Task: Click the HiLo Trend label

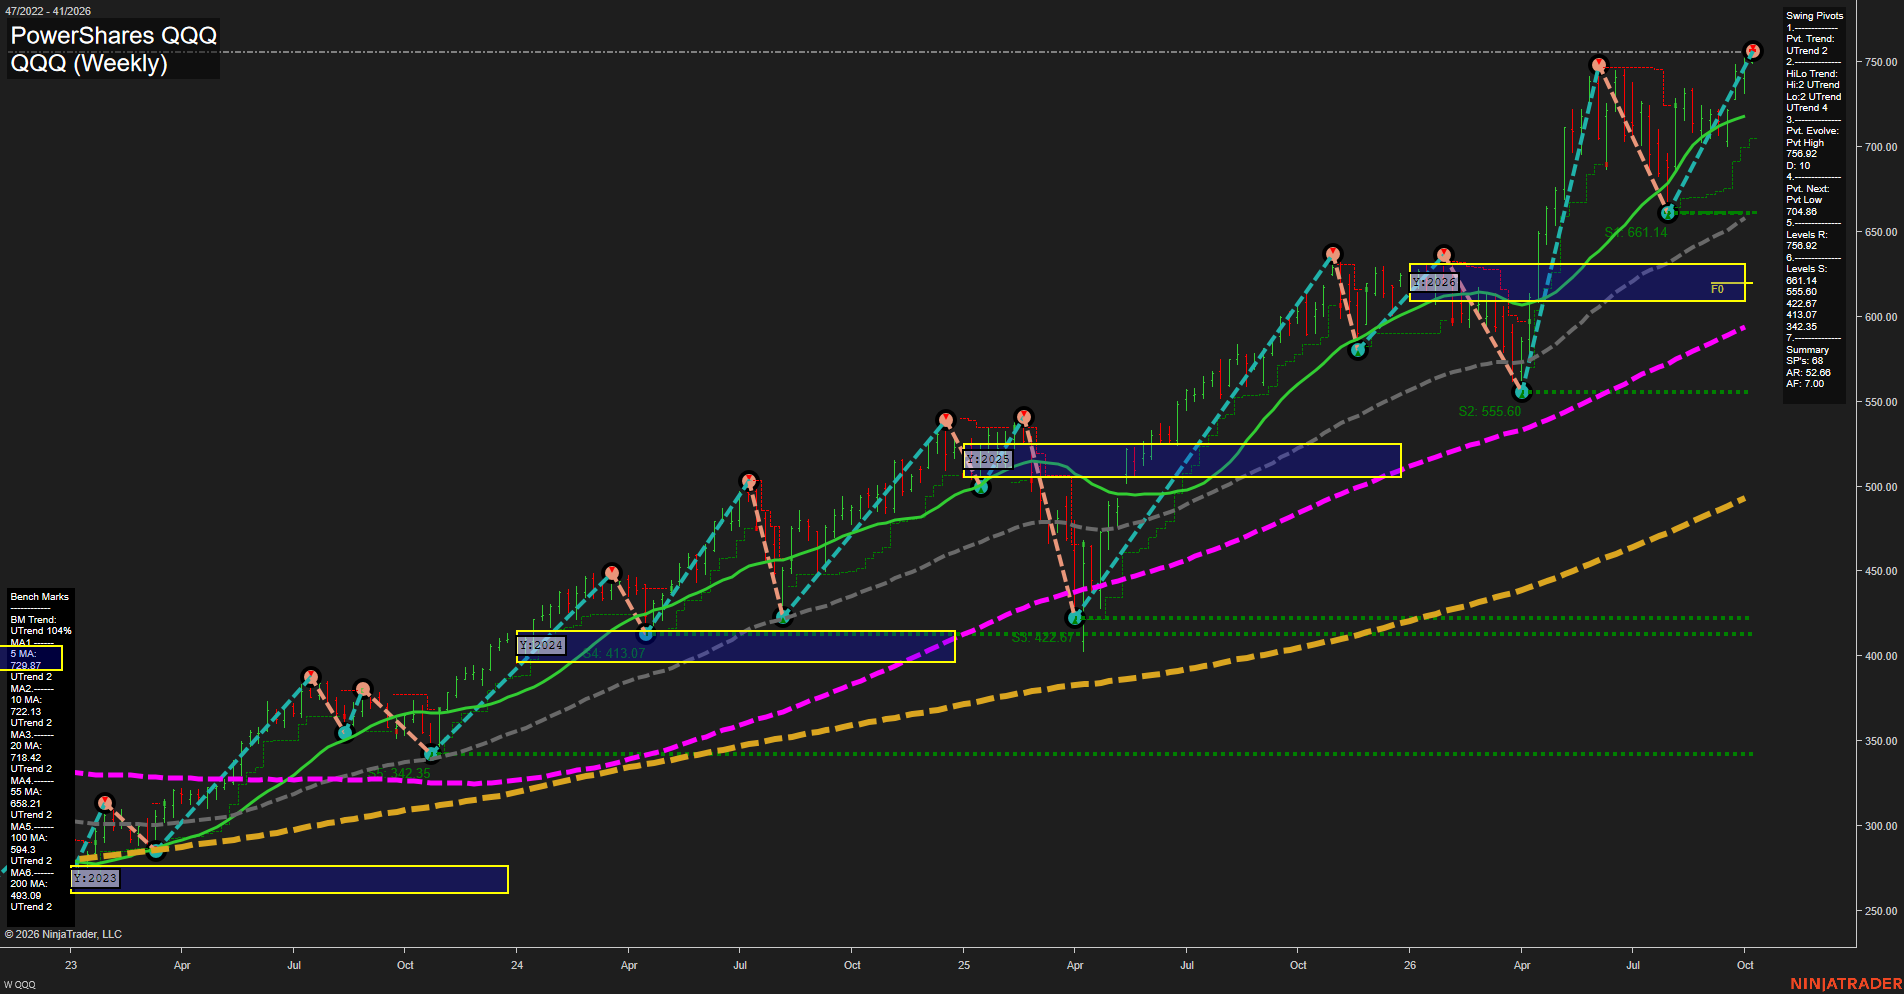Action: pos(1812,74)
